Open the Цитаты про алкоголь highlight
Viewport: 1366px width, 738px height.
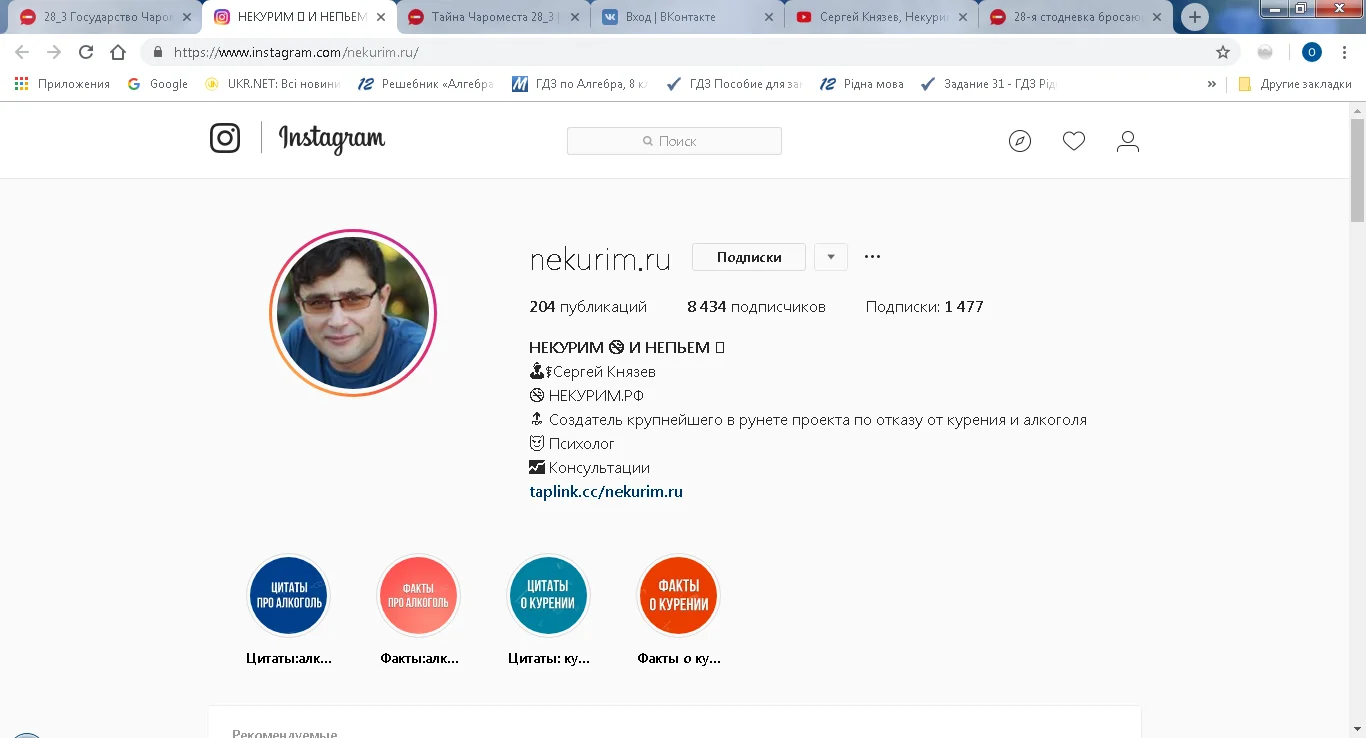pyautogui.click(x=288, y=596)
